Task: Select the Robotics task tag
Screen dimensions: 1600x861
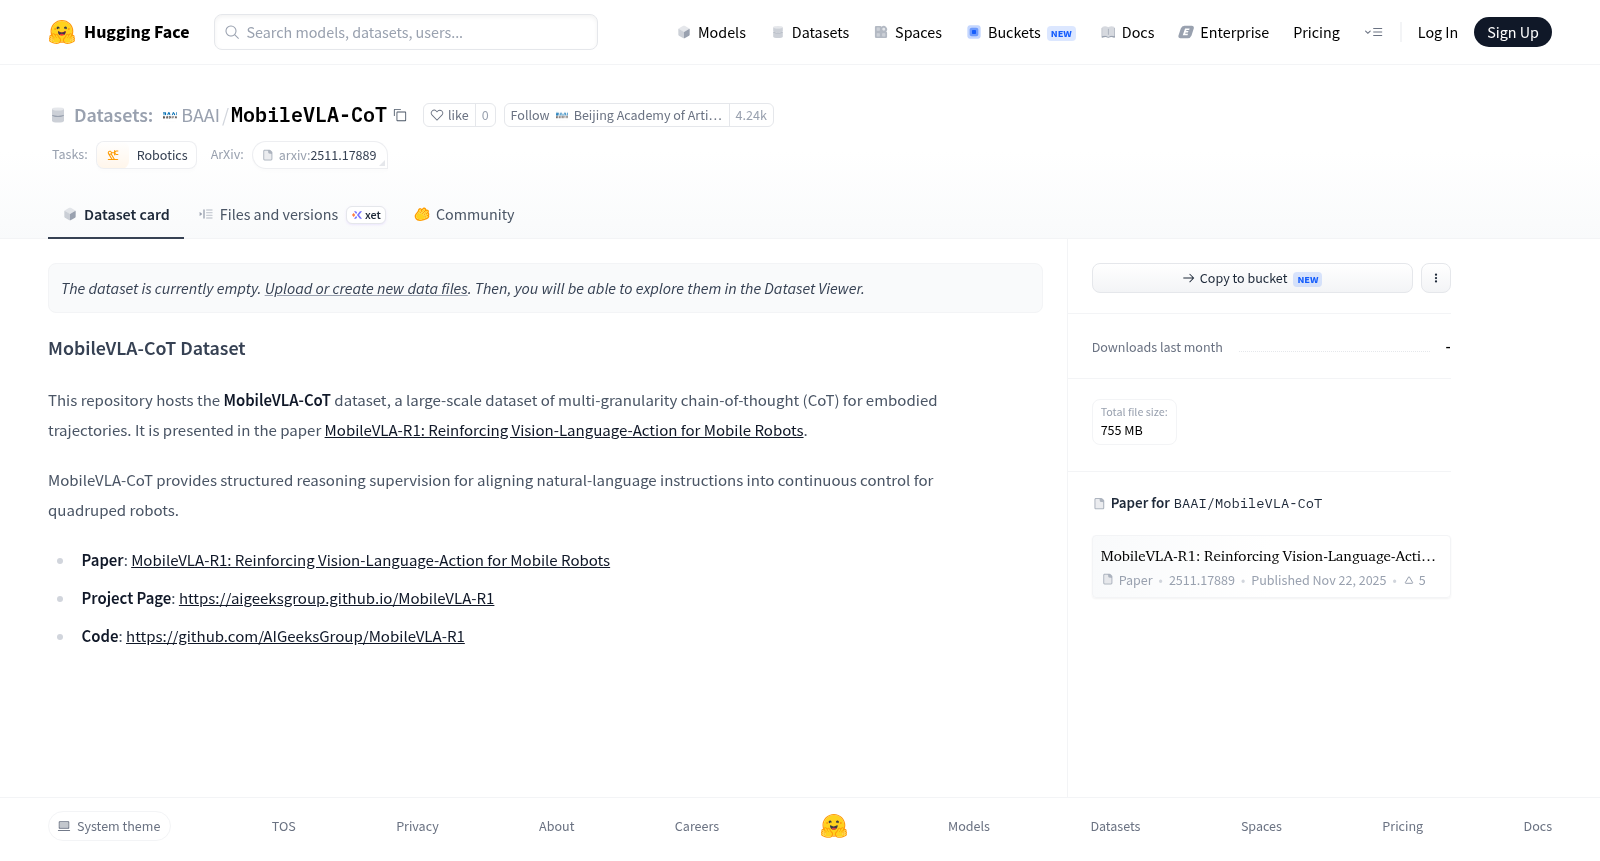Action: (x=147, y=155)
